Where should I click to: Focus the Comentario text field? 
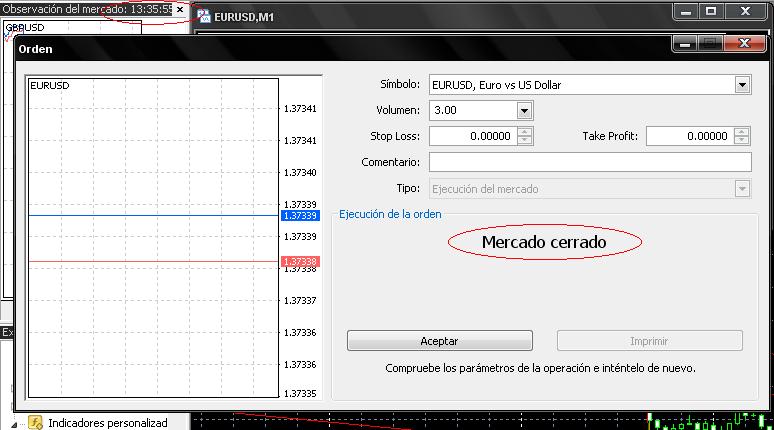[589, 162]
